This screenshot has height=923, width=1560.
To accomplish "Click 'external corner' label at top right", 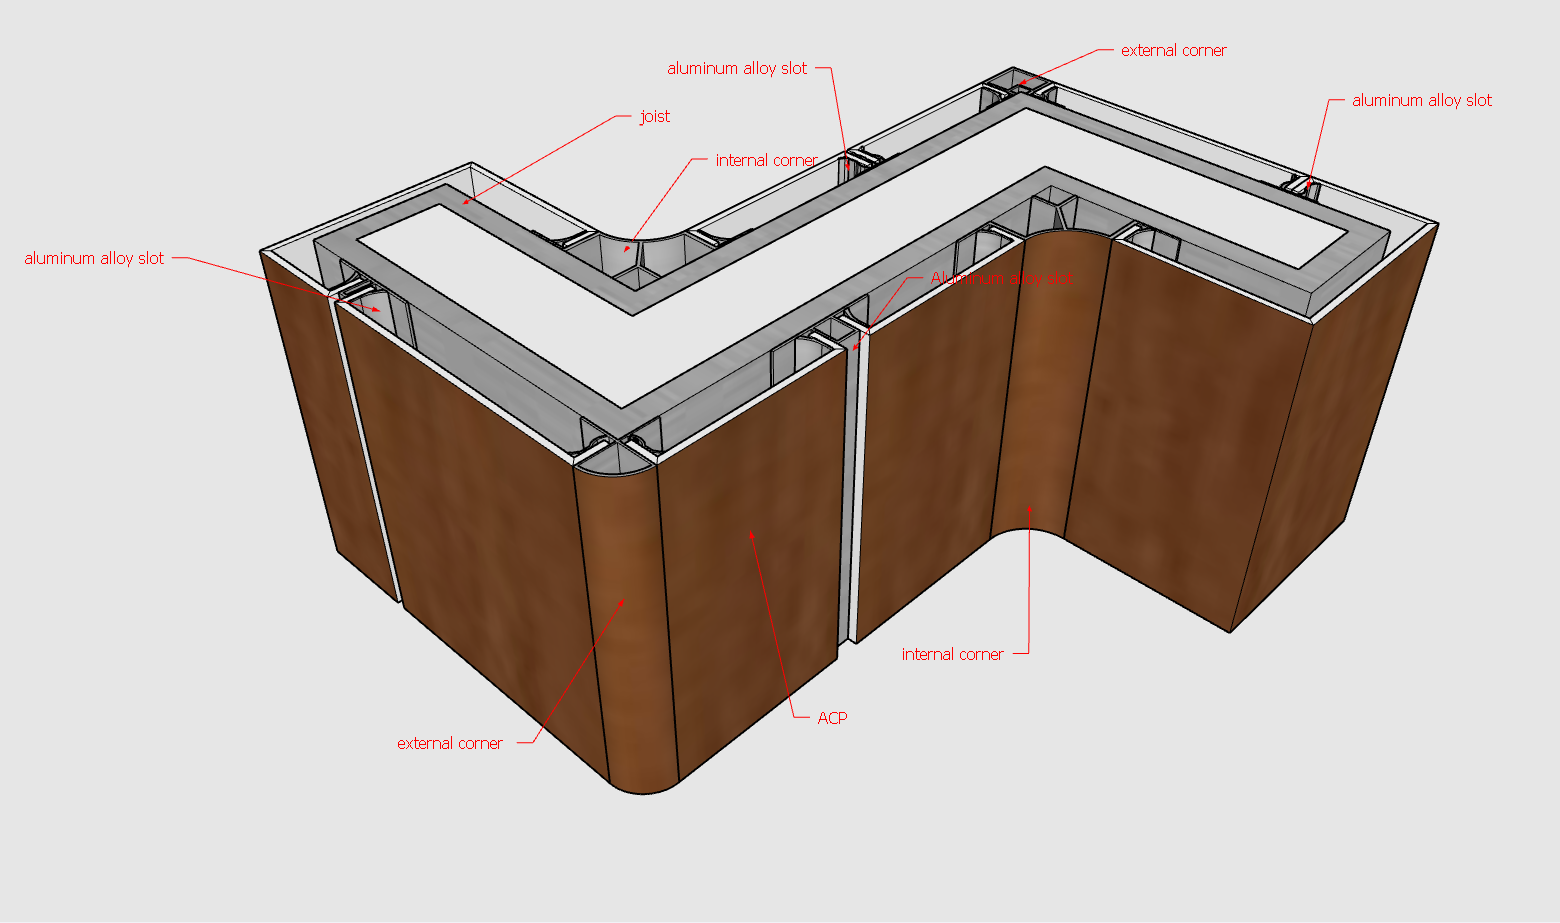I will [x=1173, y=51].
